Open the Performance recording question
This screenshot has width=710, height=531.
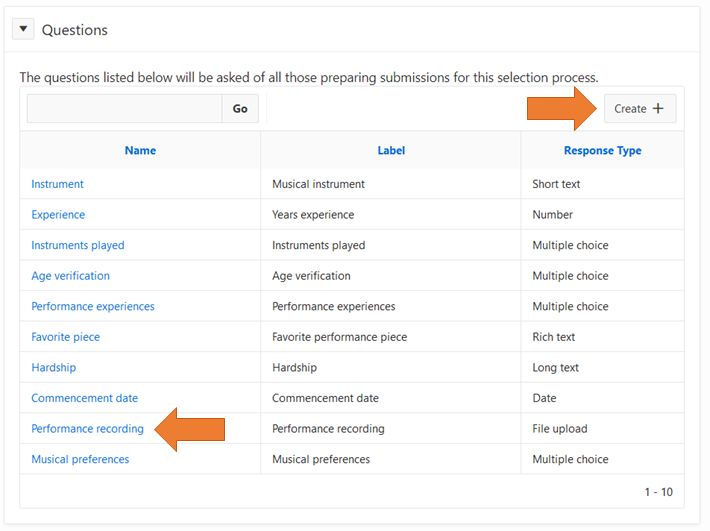(87, 429)
